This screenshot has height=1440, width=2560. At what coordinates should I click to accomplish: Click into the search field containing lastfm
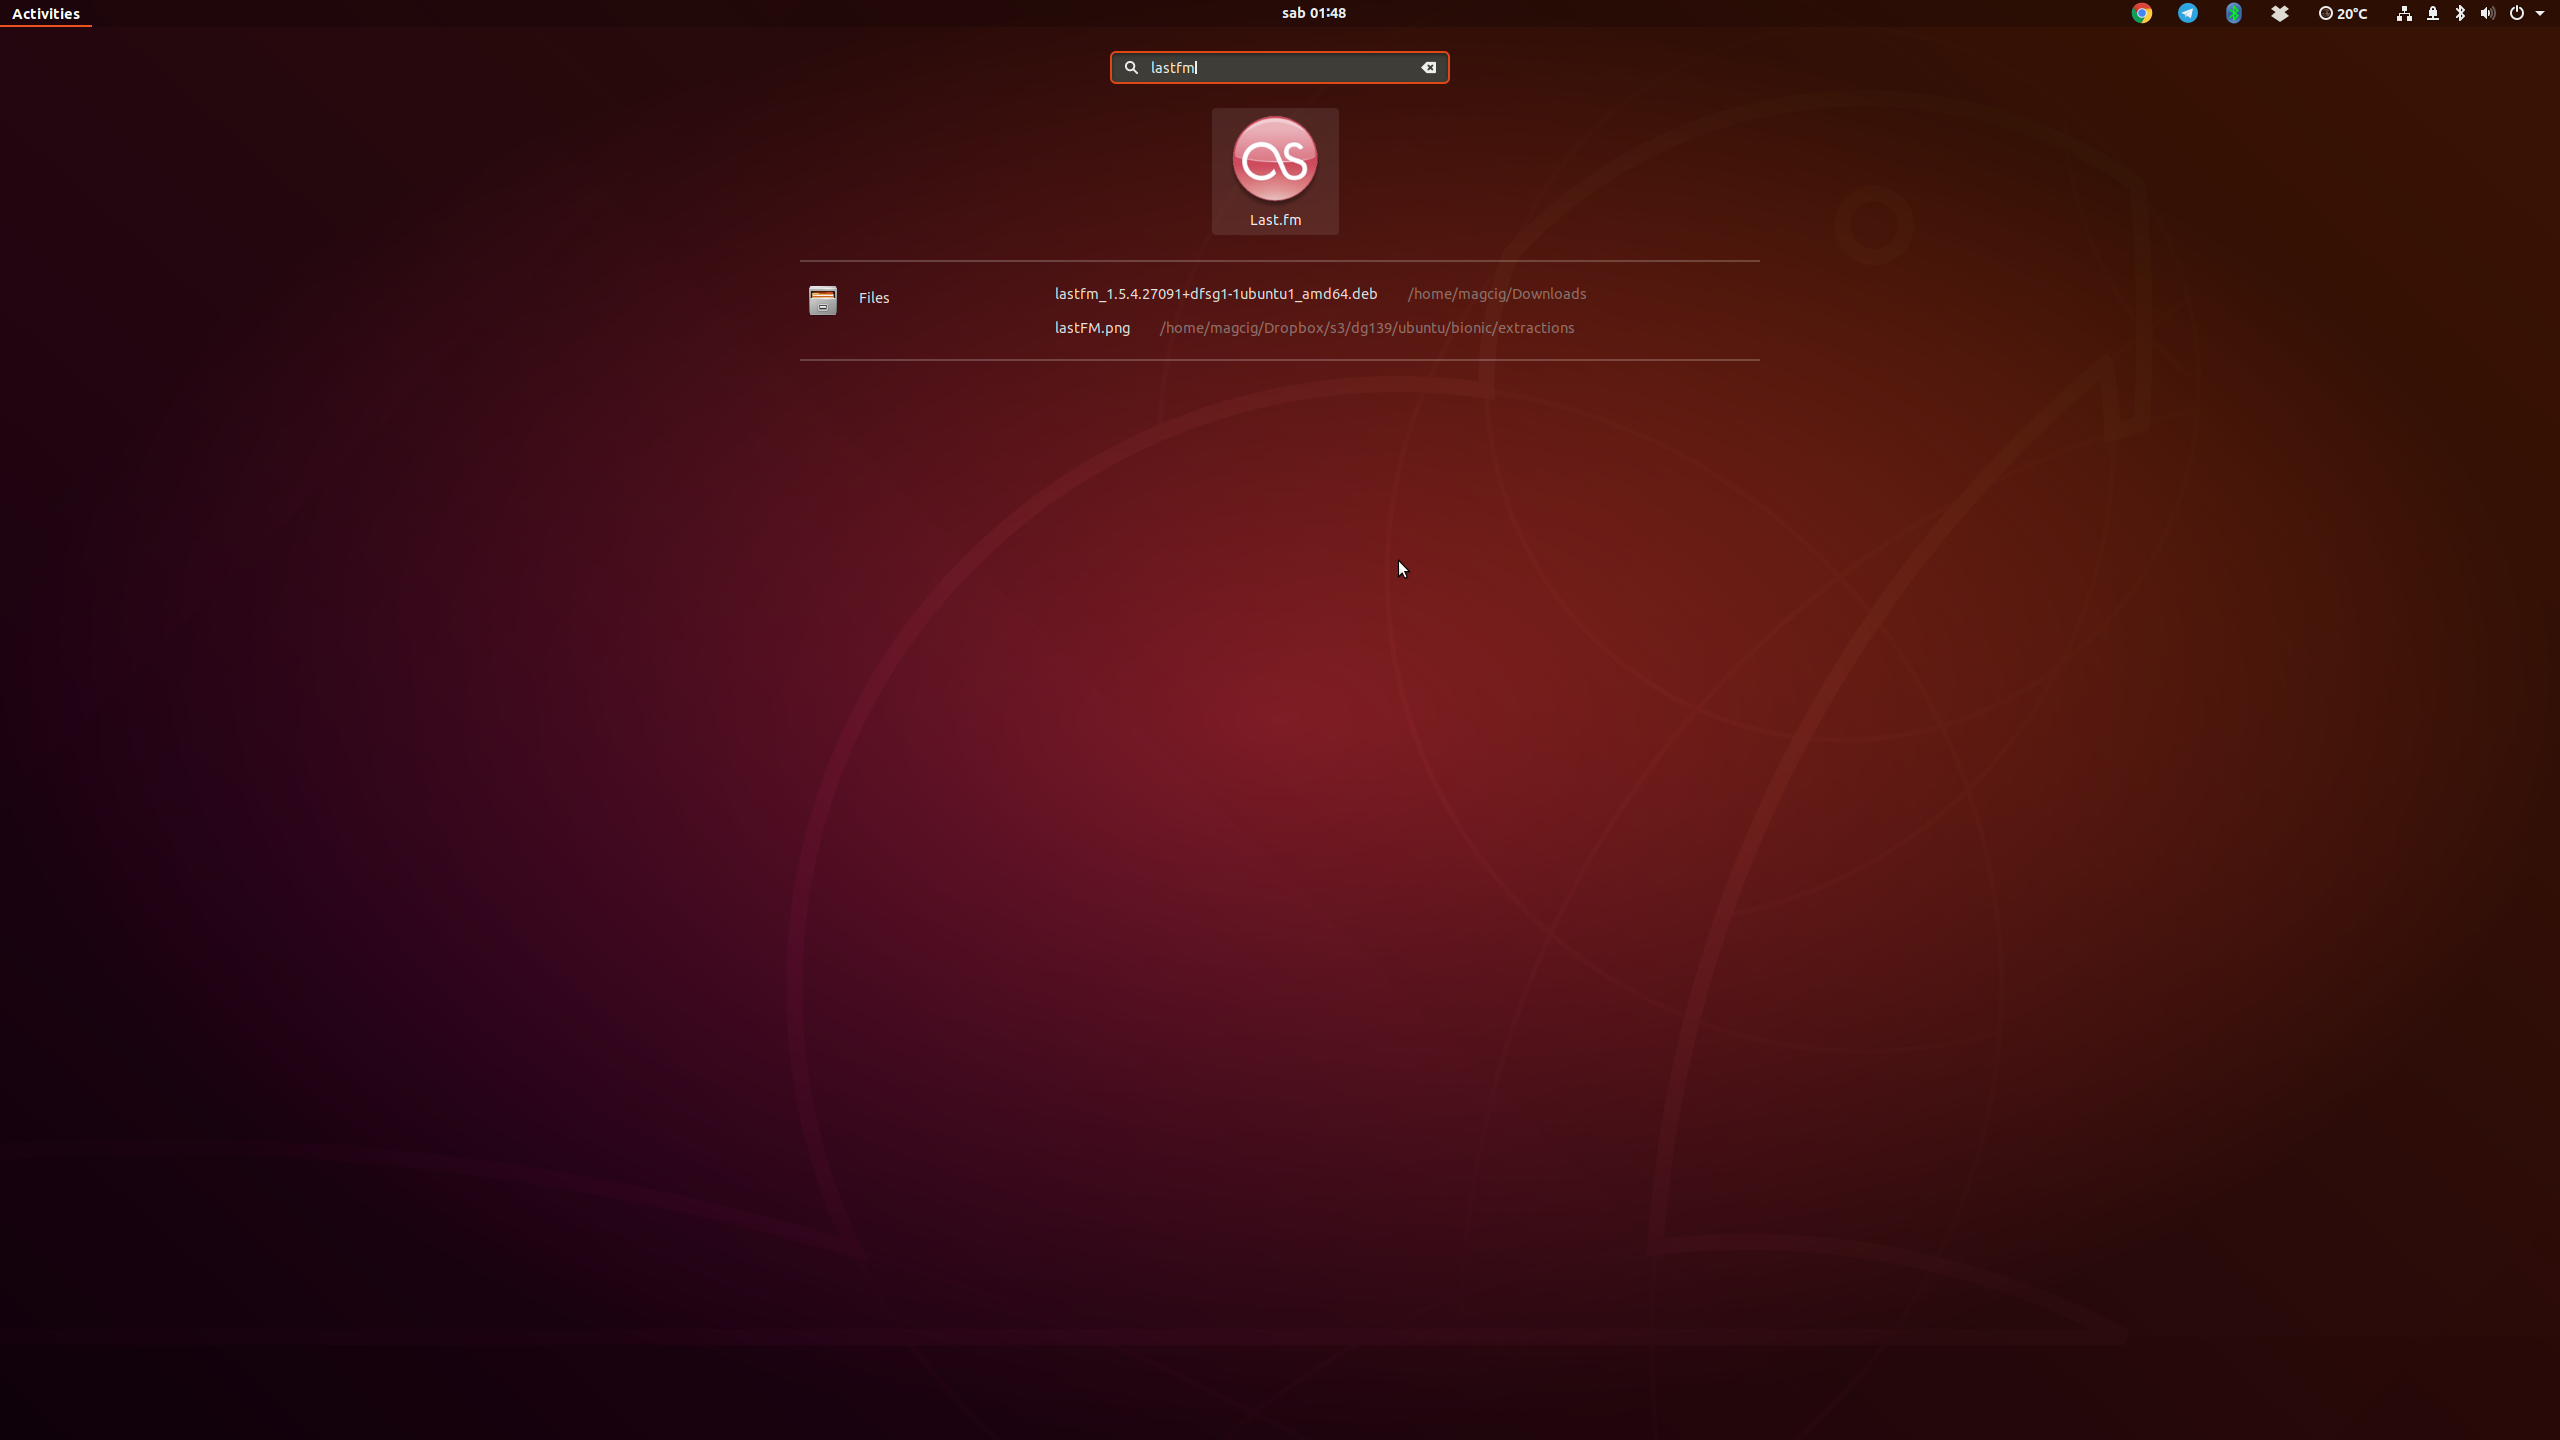click(1279, 67)
